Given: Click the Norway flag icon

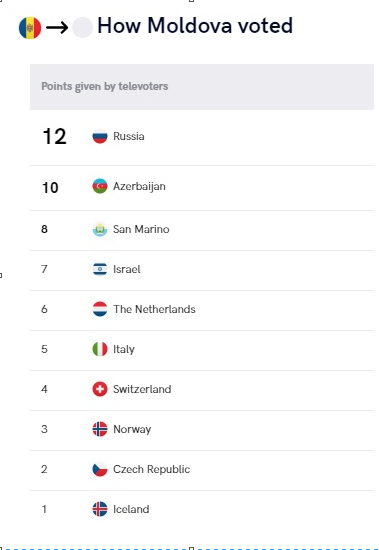Looking at the screenshot, I should point(100,429).
